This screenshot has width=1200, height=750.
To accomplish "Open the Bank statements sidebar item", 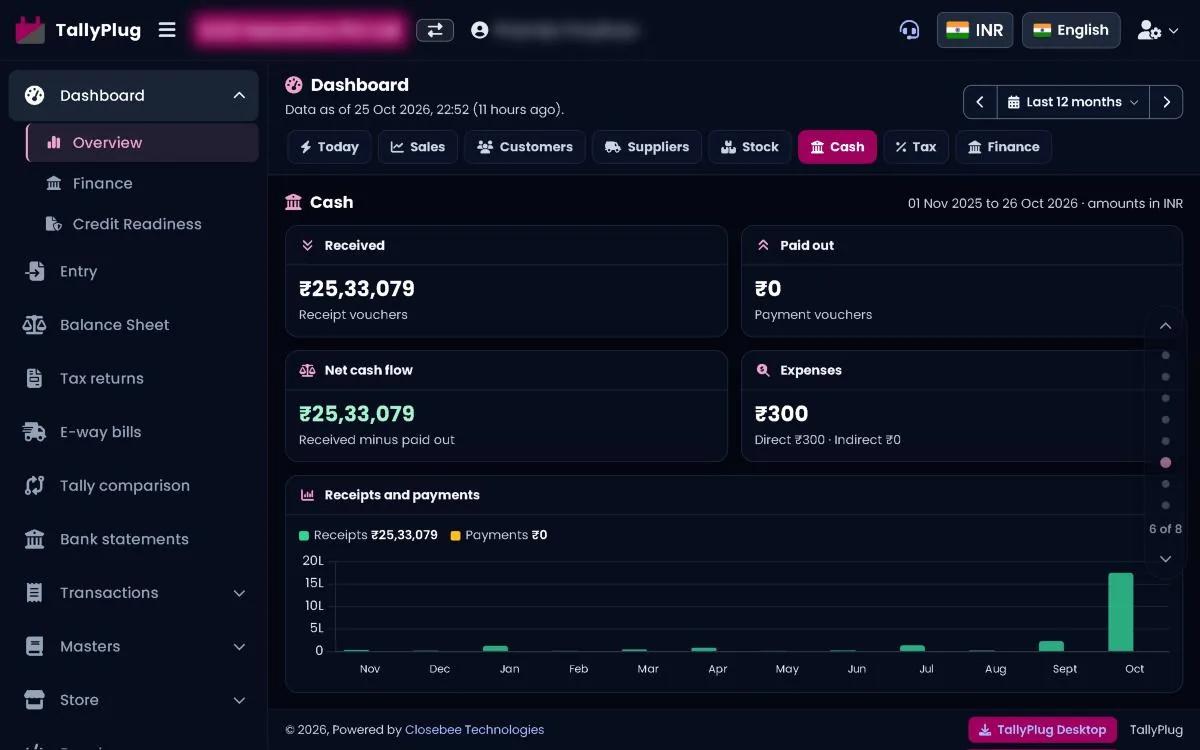I will pos(134,539).
